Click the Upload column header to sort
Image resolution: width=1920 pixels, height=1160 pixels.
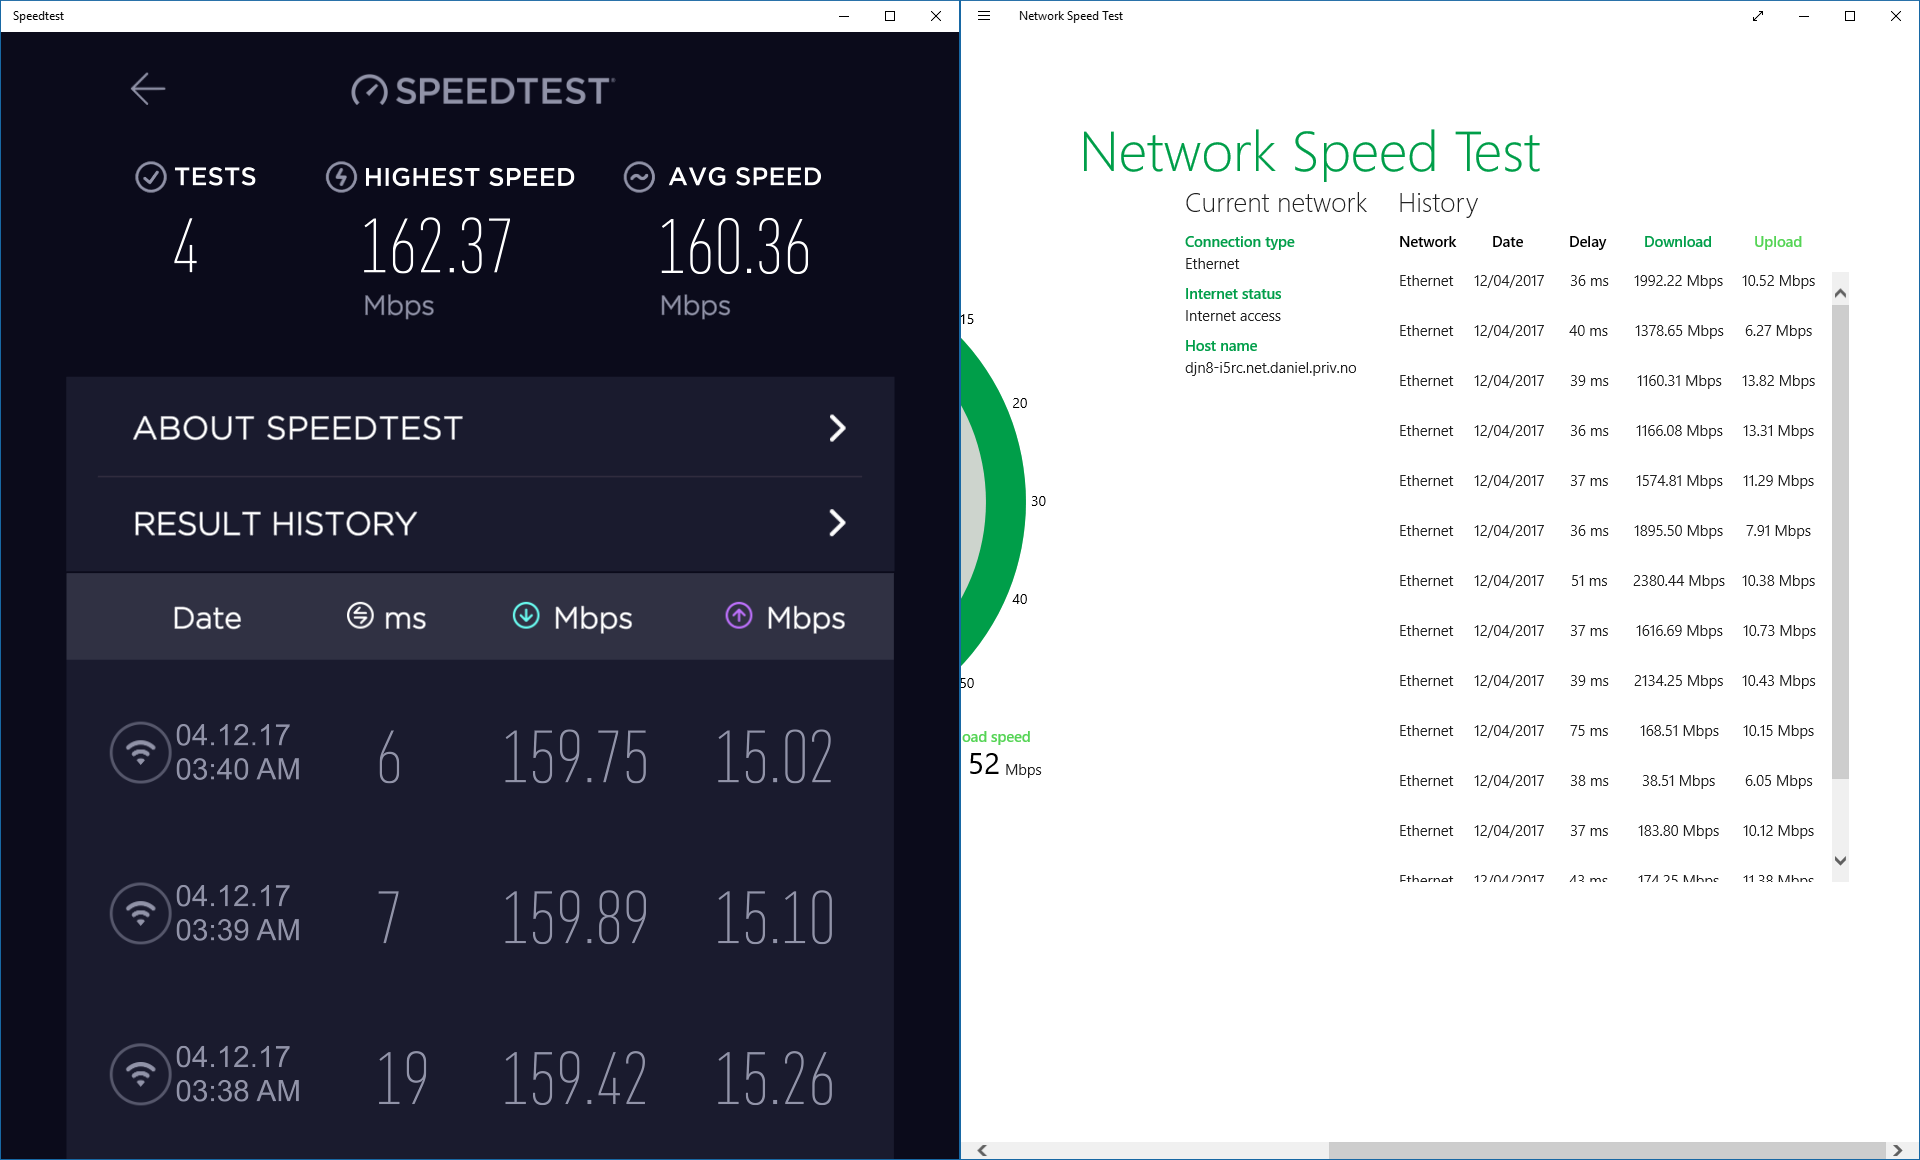coord(1776,240)
